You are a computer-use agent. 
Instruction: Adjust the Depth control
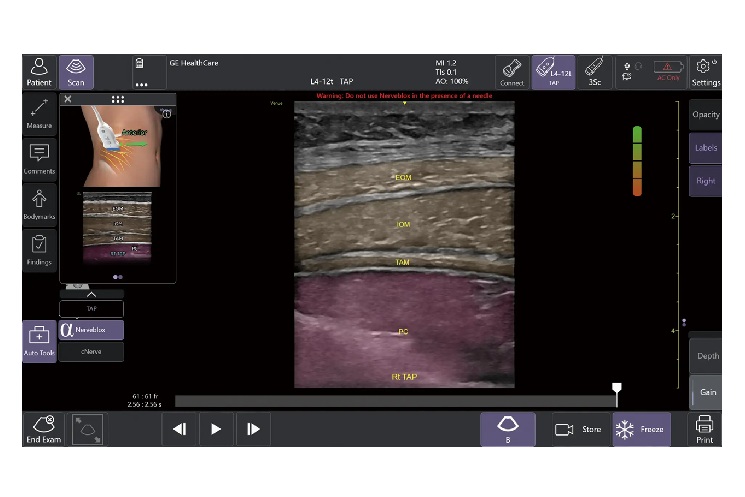706,356
